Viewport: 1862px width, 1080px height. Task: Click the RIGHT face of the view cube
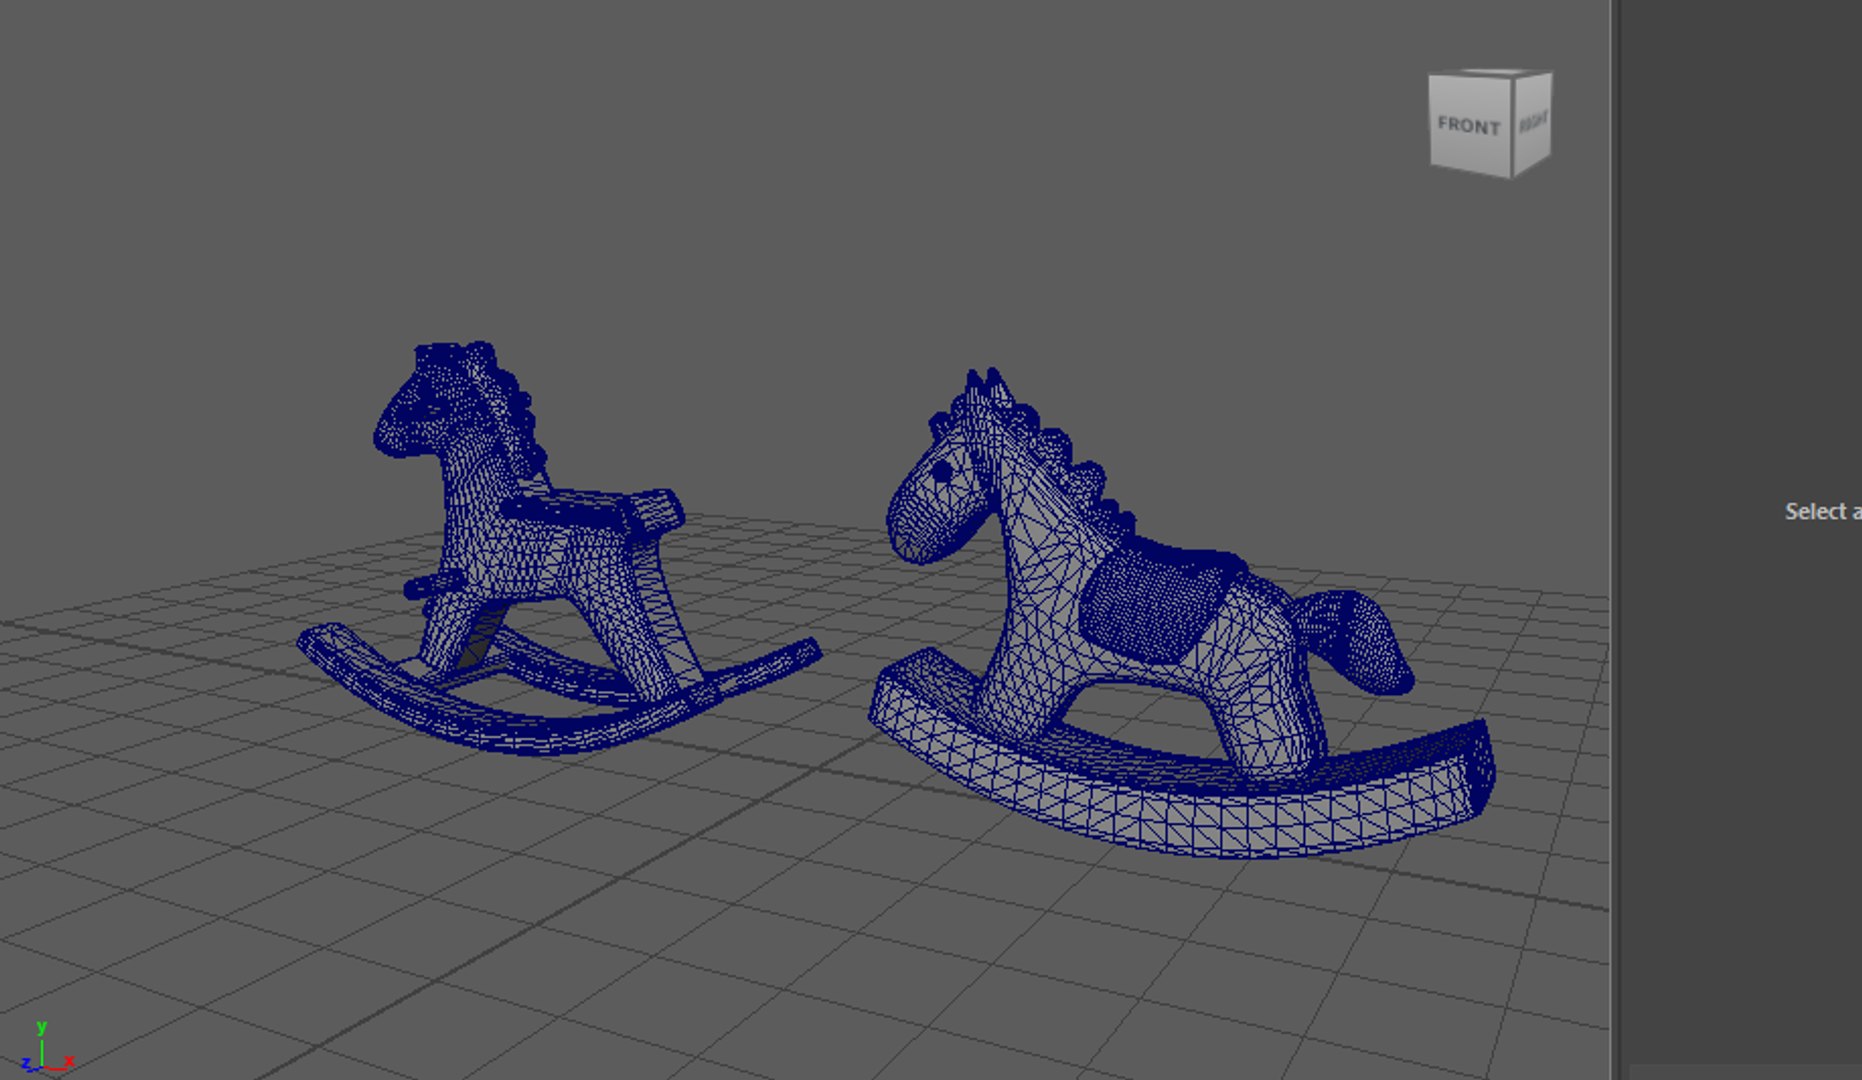pos(1533,123)
